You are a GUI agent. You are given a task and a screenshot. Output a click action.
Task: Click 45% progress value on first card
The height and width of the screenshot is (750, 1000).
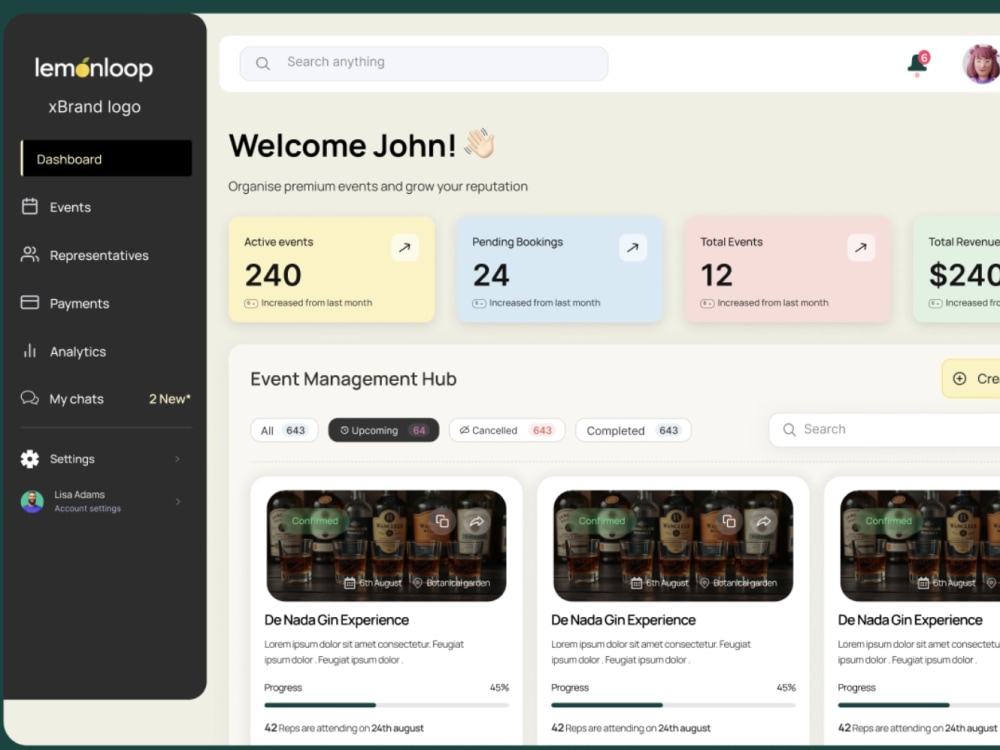click(499, 688)
